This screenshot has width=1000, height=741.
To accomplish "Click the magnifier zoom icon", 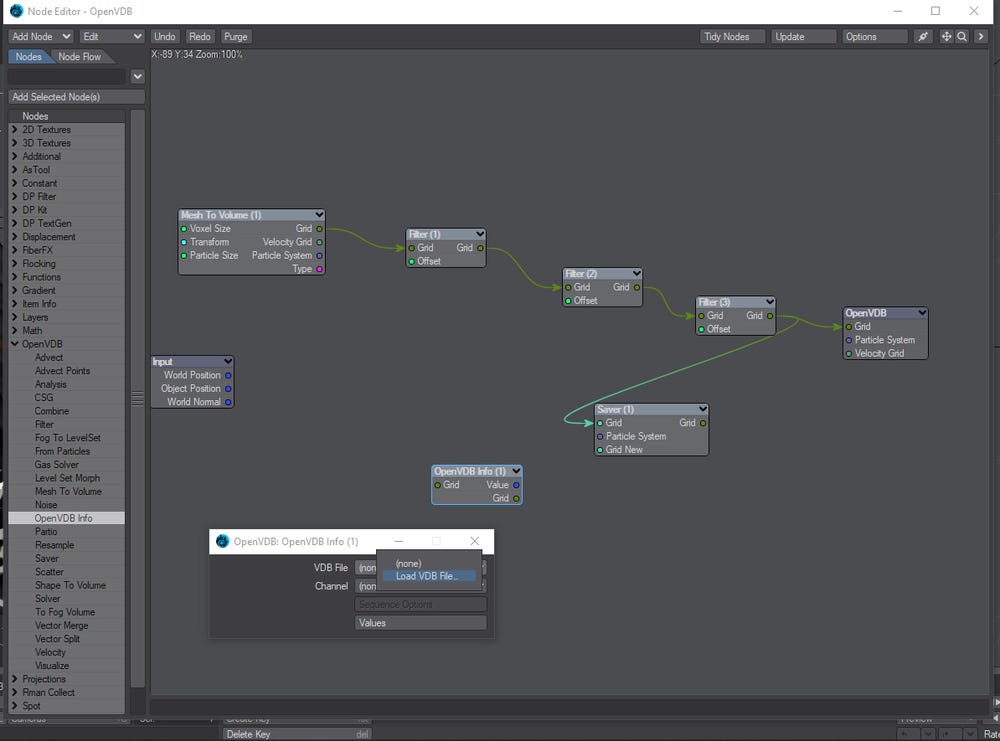I will tap(962, 36).
